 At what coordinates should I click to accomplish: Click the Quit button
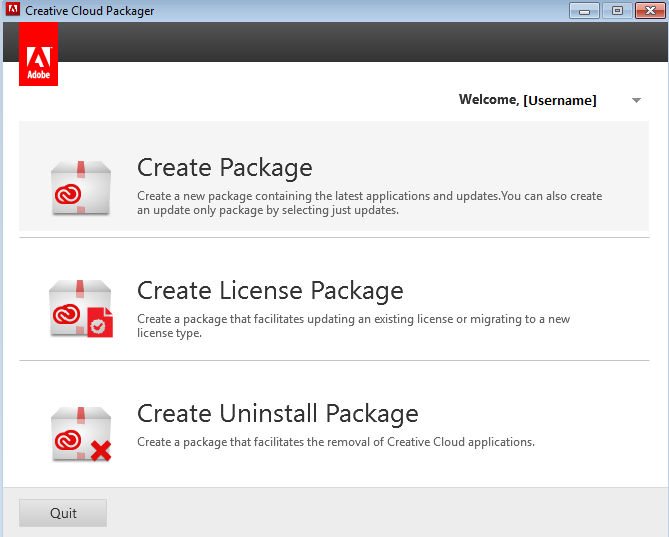[x=63, y=513]
